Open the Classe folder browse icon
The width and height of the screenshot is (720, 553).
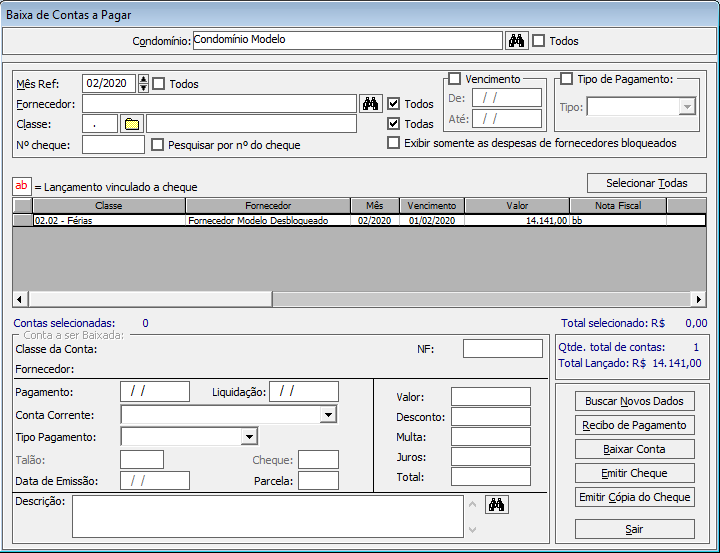[132, 124]
